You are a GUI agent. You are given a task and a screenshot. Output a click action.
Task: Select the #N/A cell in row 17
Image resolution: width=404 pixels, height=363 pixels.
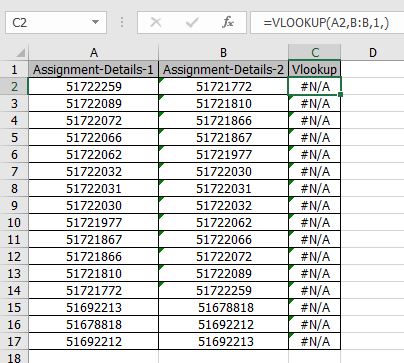click(315, 341)
